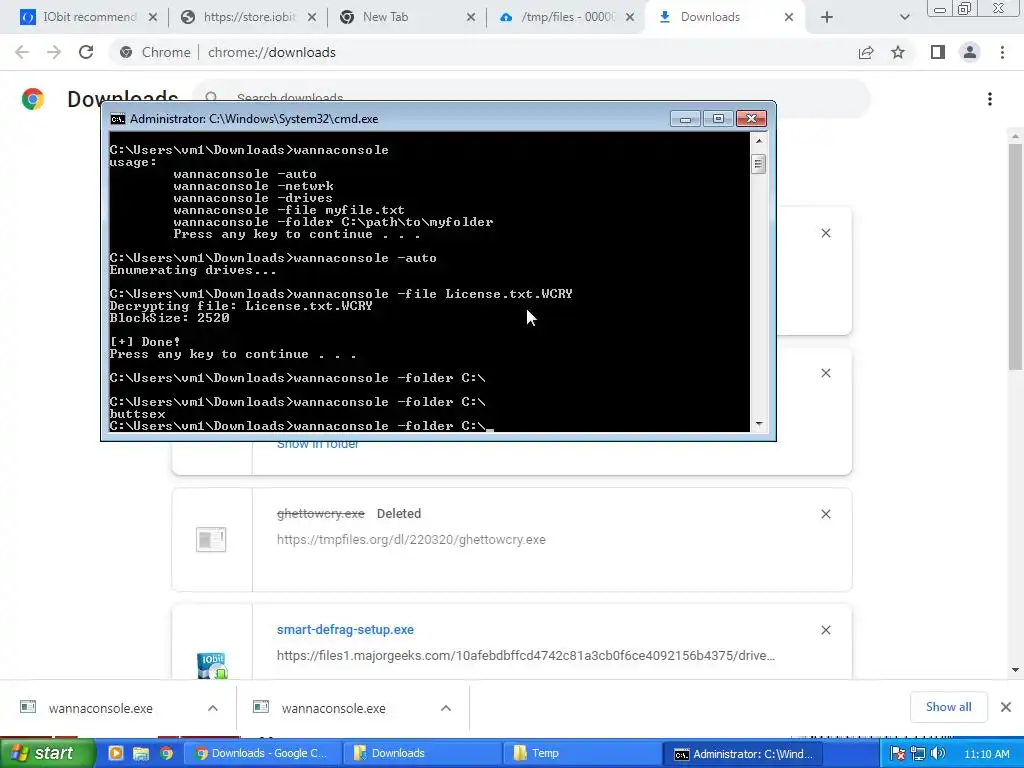This screenshot has height=768, width=1024.
Task: Switch to Temp folder taskbar button
Action: tap(583, 753)
